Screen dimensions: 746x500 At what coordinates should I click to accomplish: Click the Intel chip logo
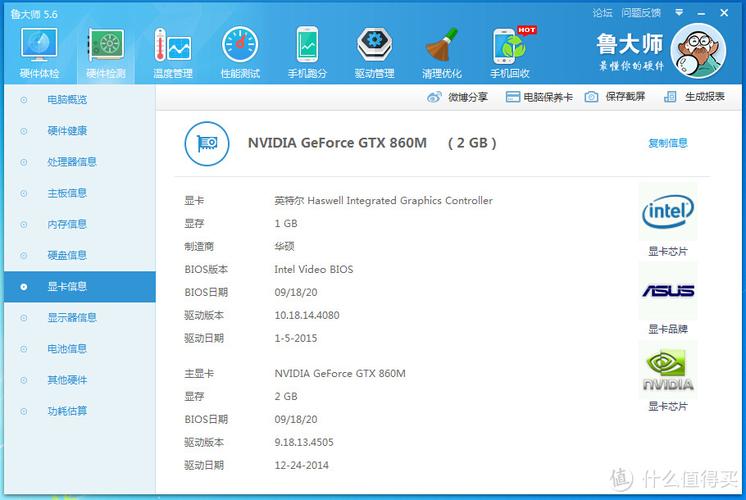[667, 212]
